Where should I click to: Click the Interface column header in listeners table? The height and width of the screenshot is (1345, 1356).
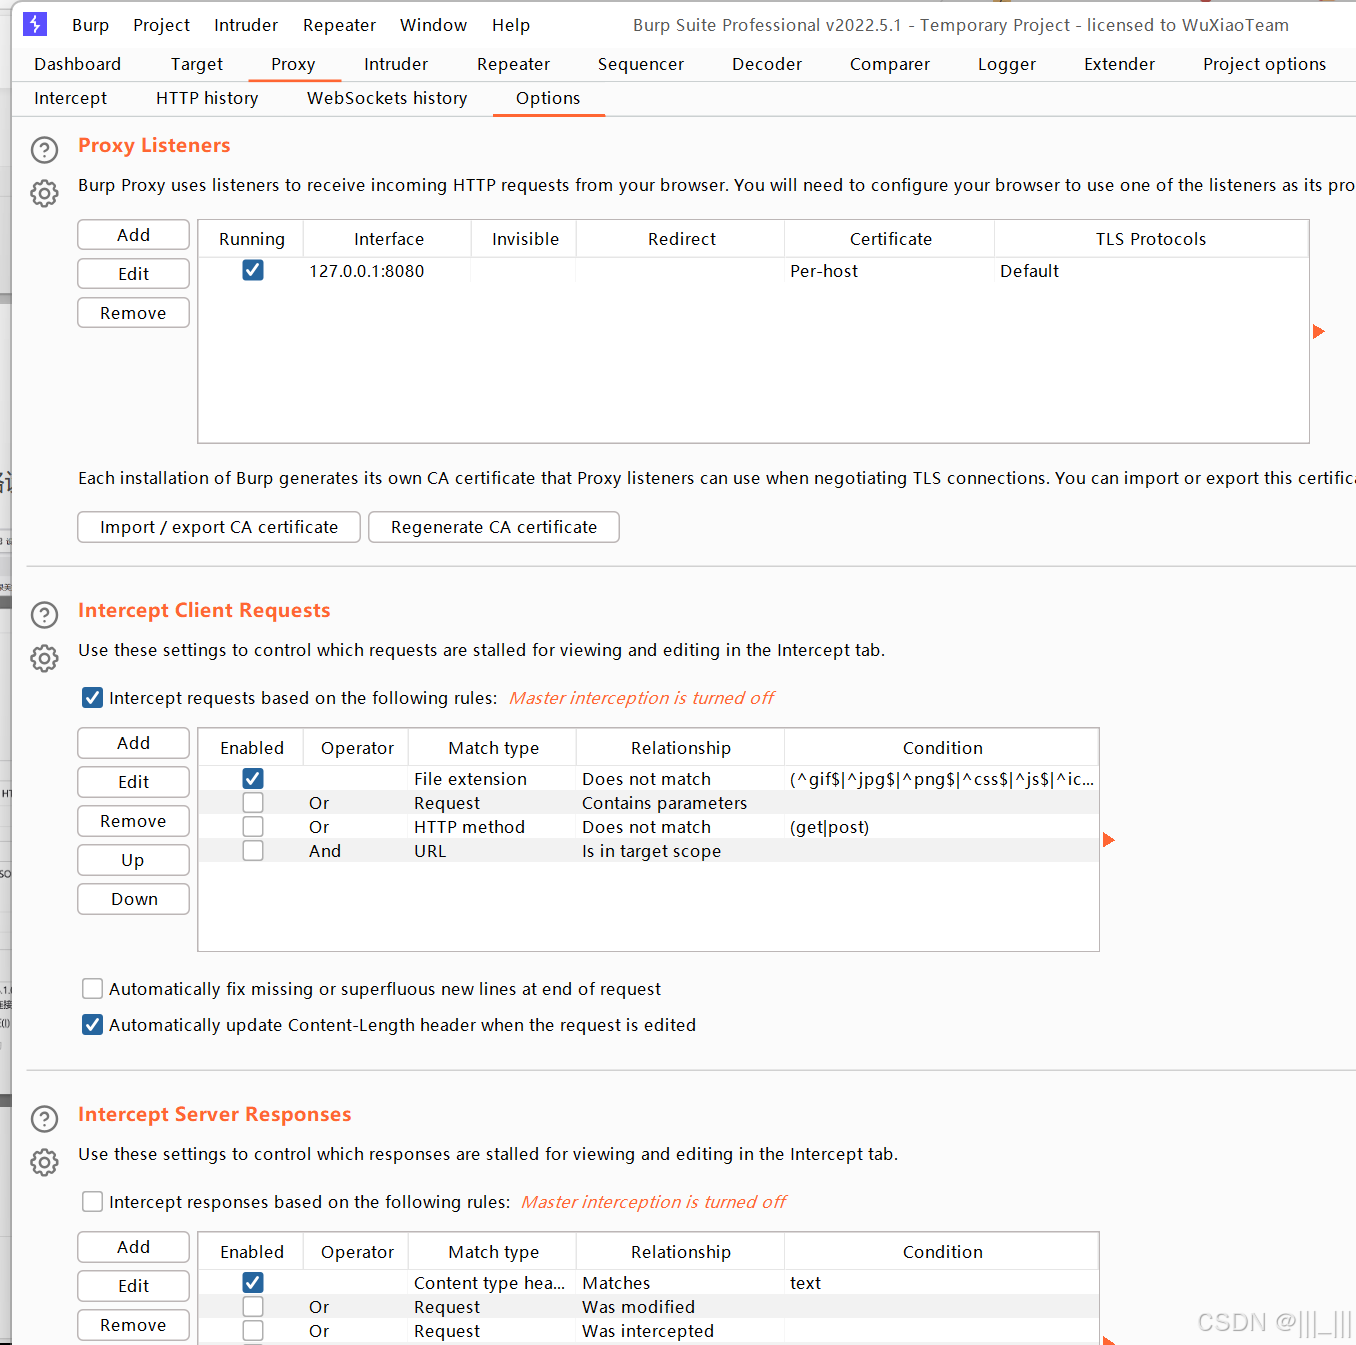(388, 239)
